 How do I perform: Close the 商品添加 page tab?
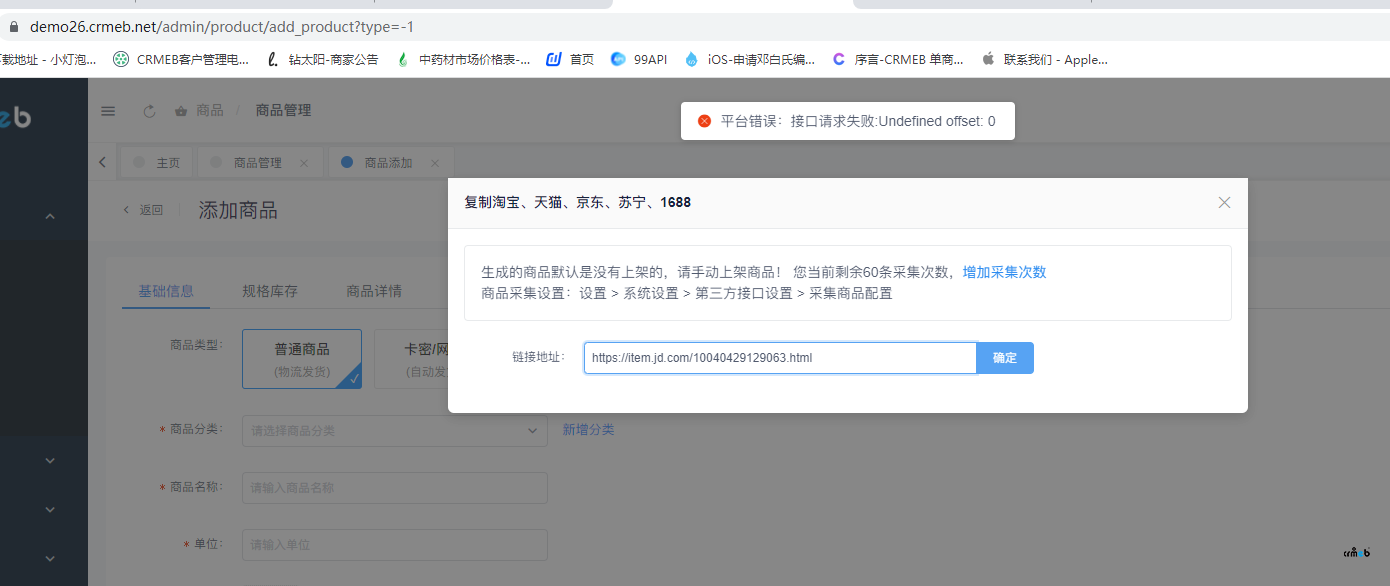[x=435, y=163]
